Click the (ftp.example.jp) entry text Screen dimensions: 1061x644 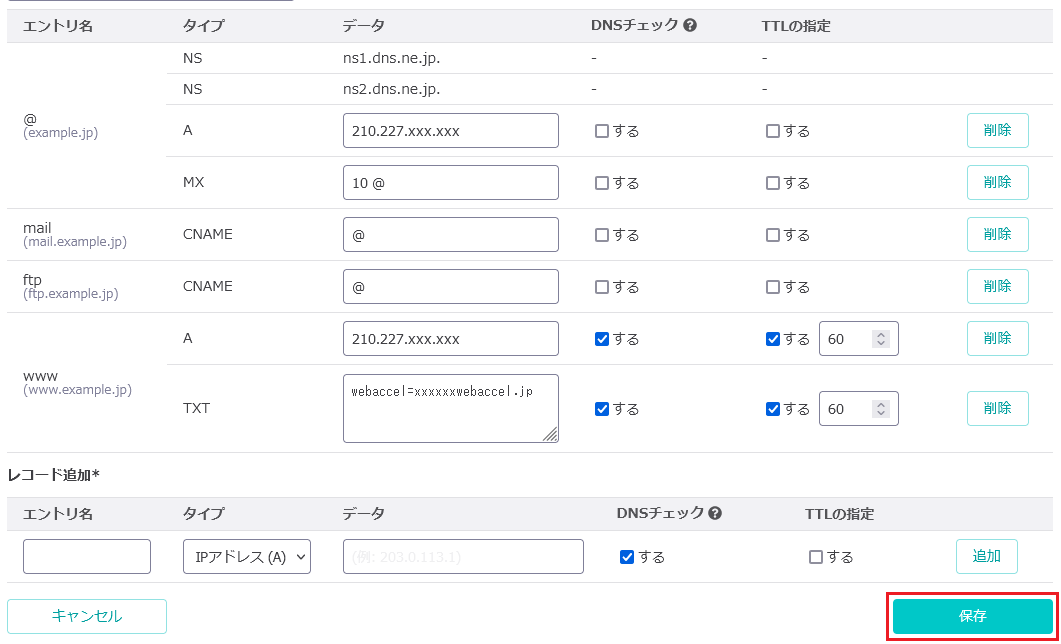click(x=70, y=294)
